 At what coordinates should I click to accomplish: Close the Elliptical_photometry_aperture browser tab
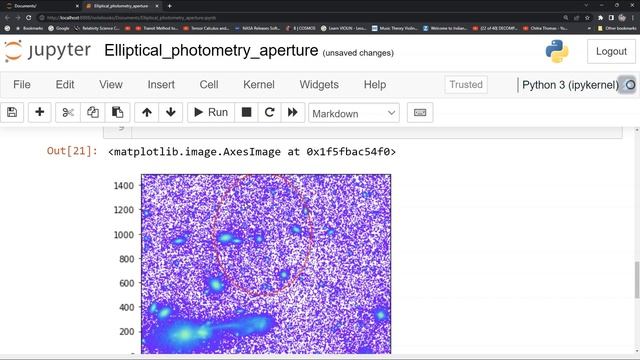157,6
